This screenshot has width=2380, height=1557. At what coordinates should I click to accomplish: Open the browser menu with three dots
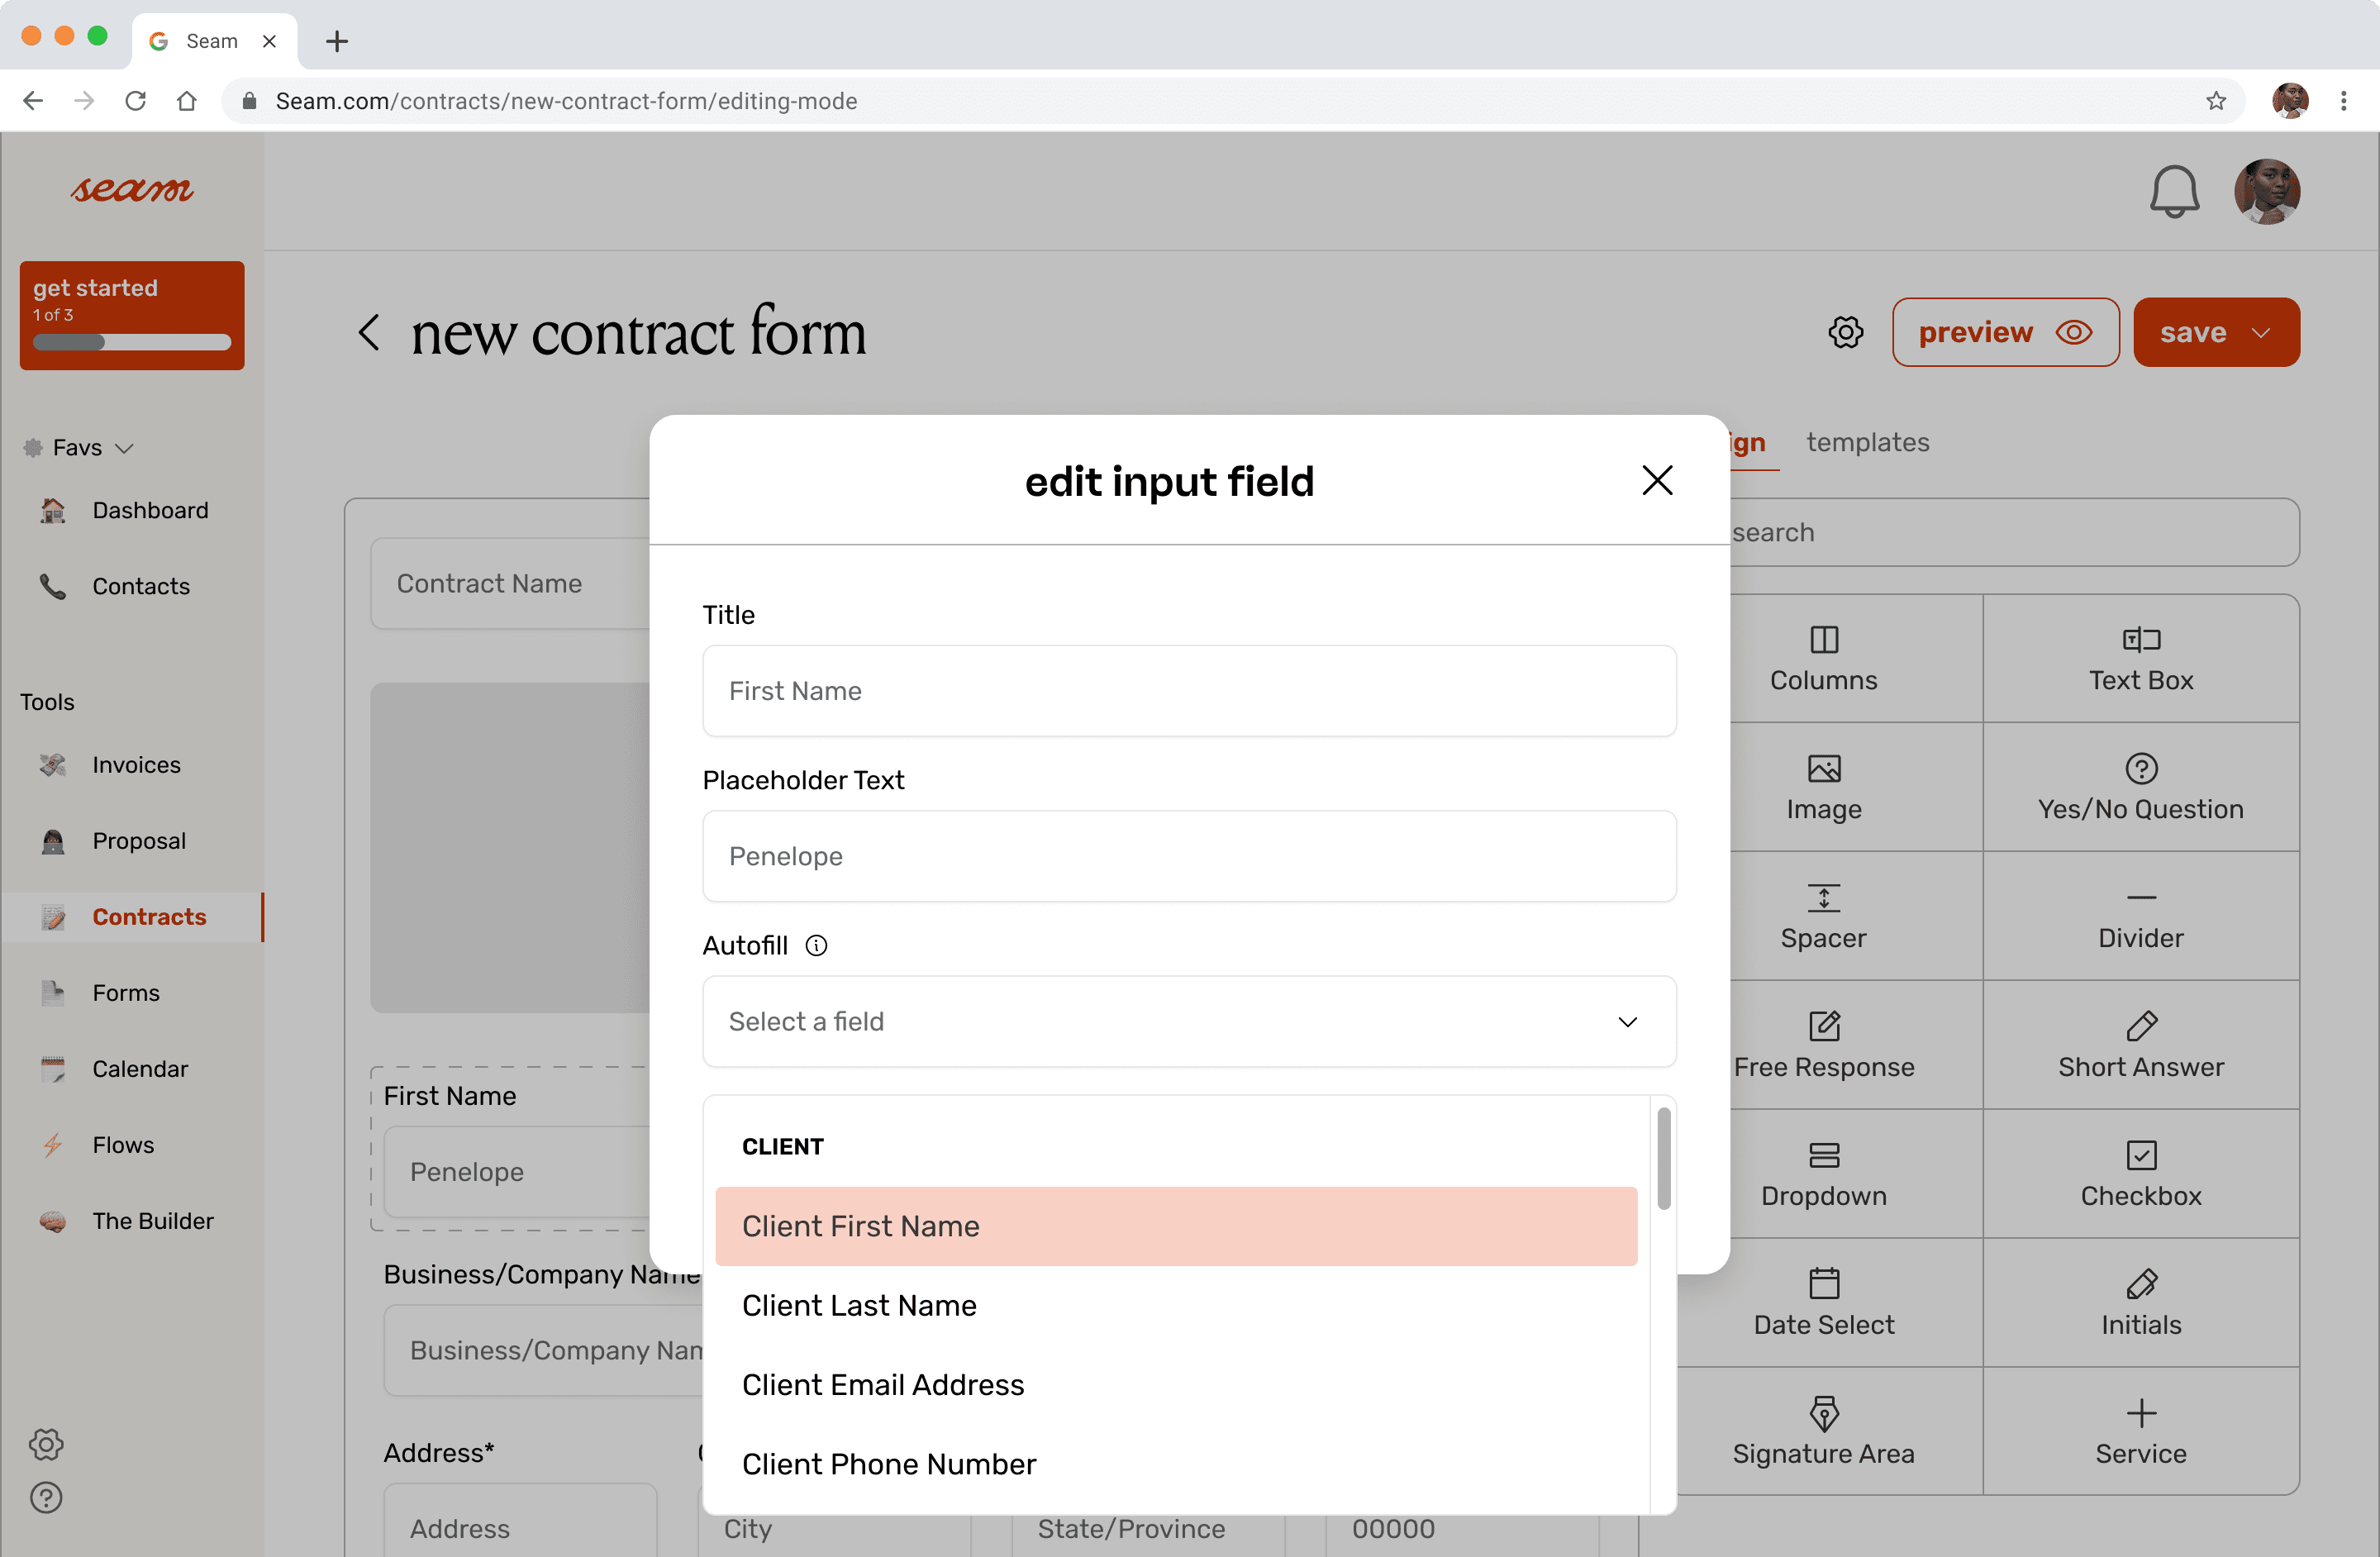tap(2344, 101)
